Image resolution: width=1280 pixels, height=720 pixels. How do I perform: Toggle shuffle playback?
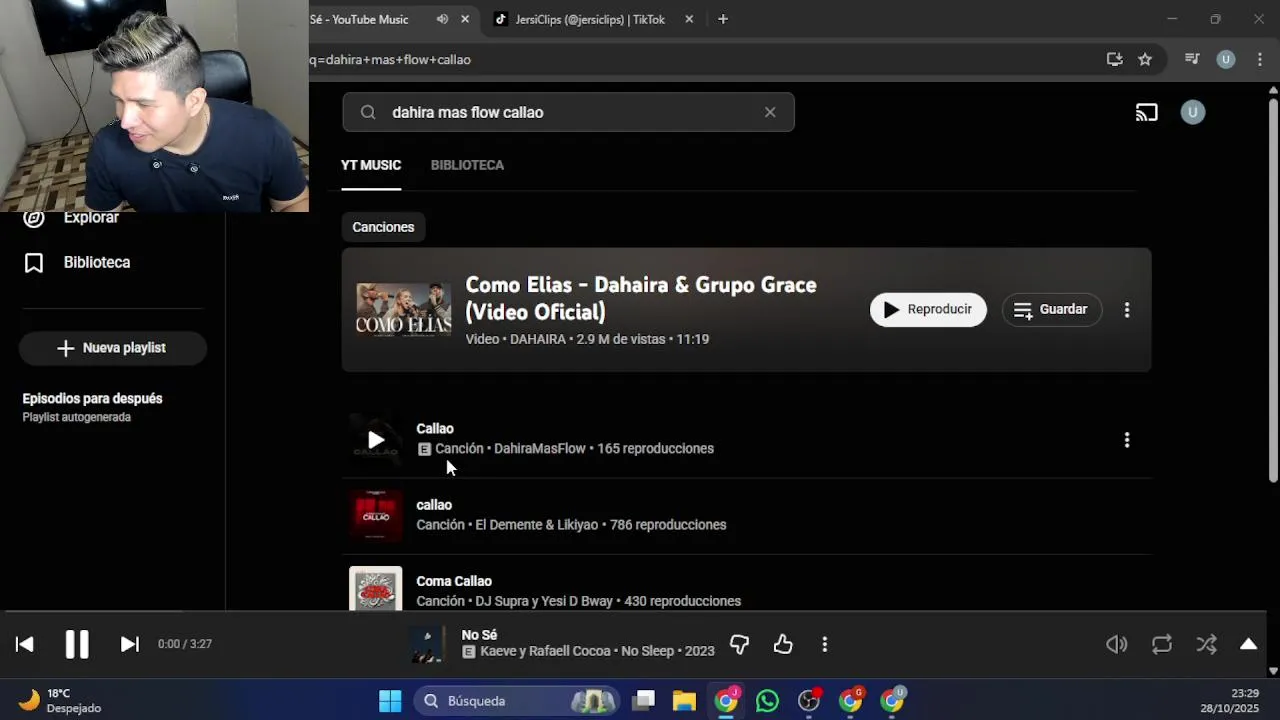pos(1207,645)
